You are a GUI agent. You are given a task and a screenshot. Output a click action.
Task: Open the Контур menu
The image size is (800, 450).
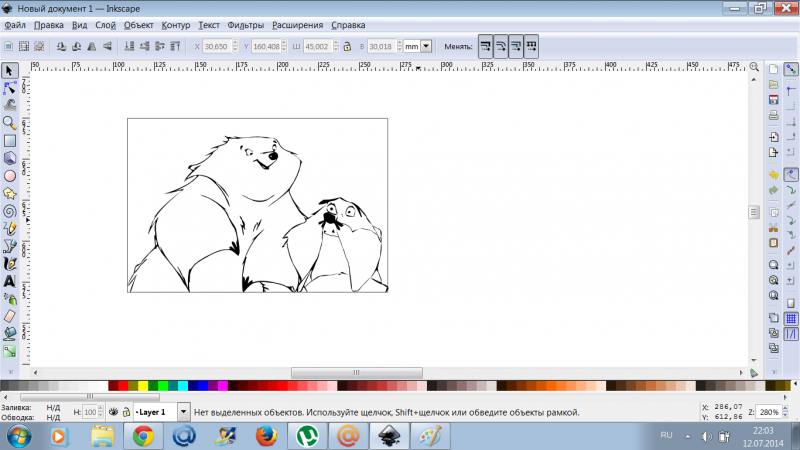pos(176,25)
